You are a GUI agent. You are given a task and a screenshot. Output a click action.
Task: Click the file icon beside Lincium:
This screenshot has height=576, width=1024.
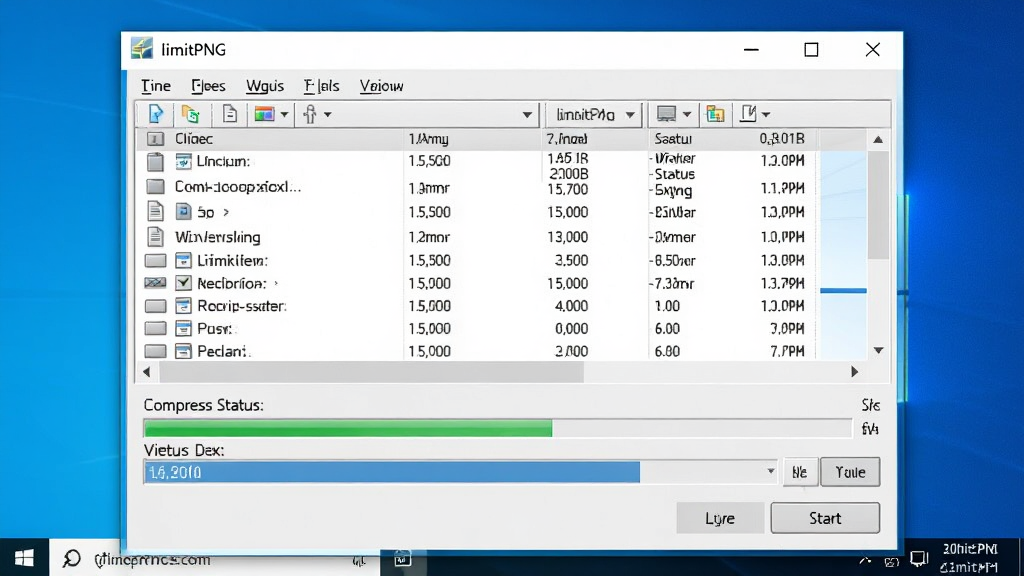pyautogui.click(x=184, y=161)
